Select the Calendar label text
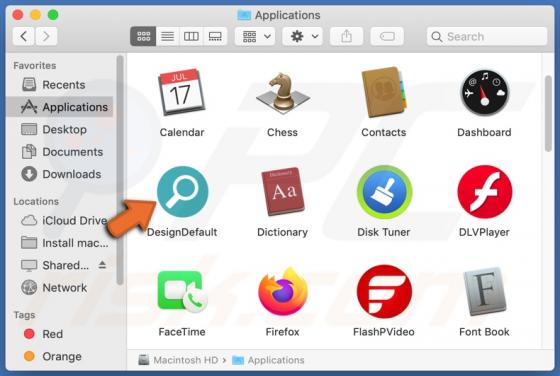 [182, 132]
